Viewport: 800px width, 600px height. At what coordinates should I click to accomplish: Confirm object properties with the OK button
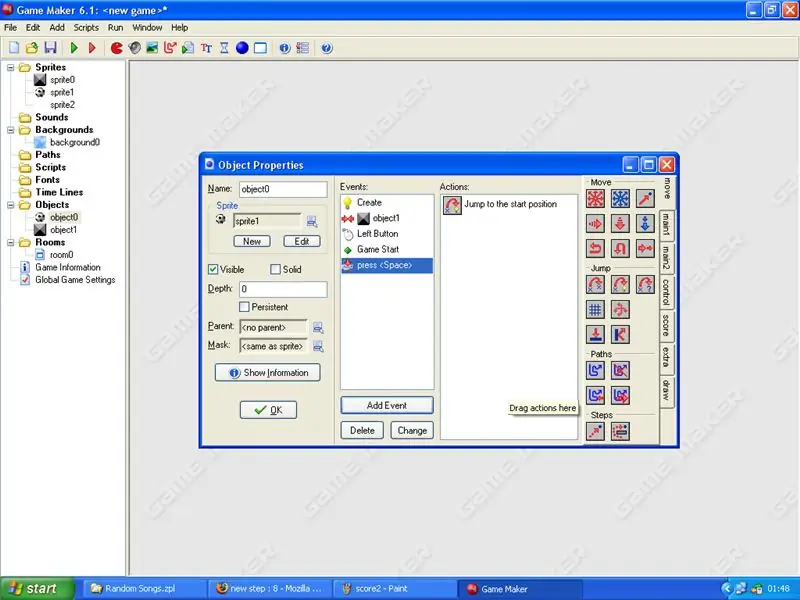(x=268, y=410)
